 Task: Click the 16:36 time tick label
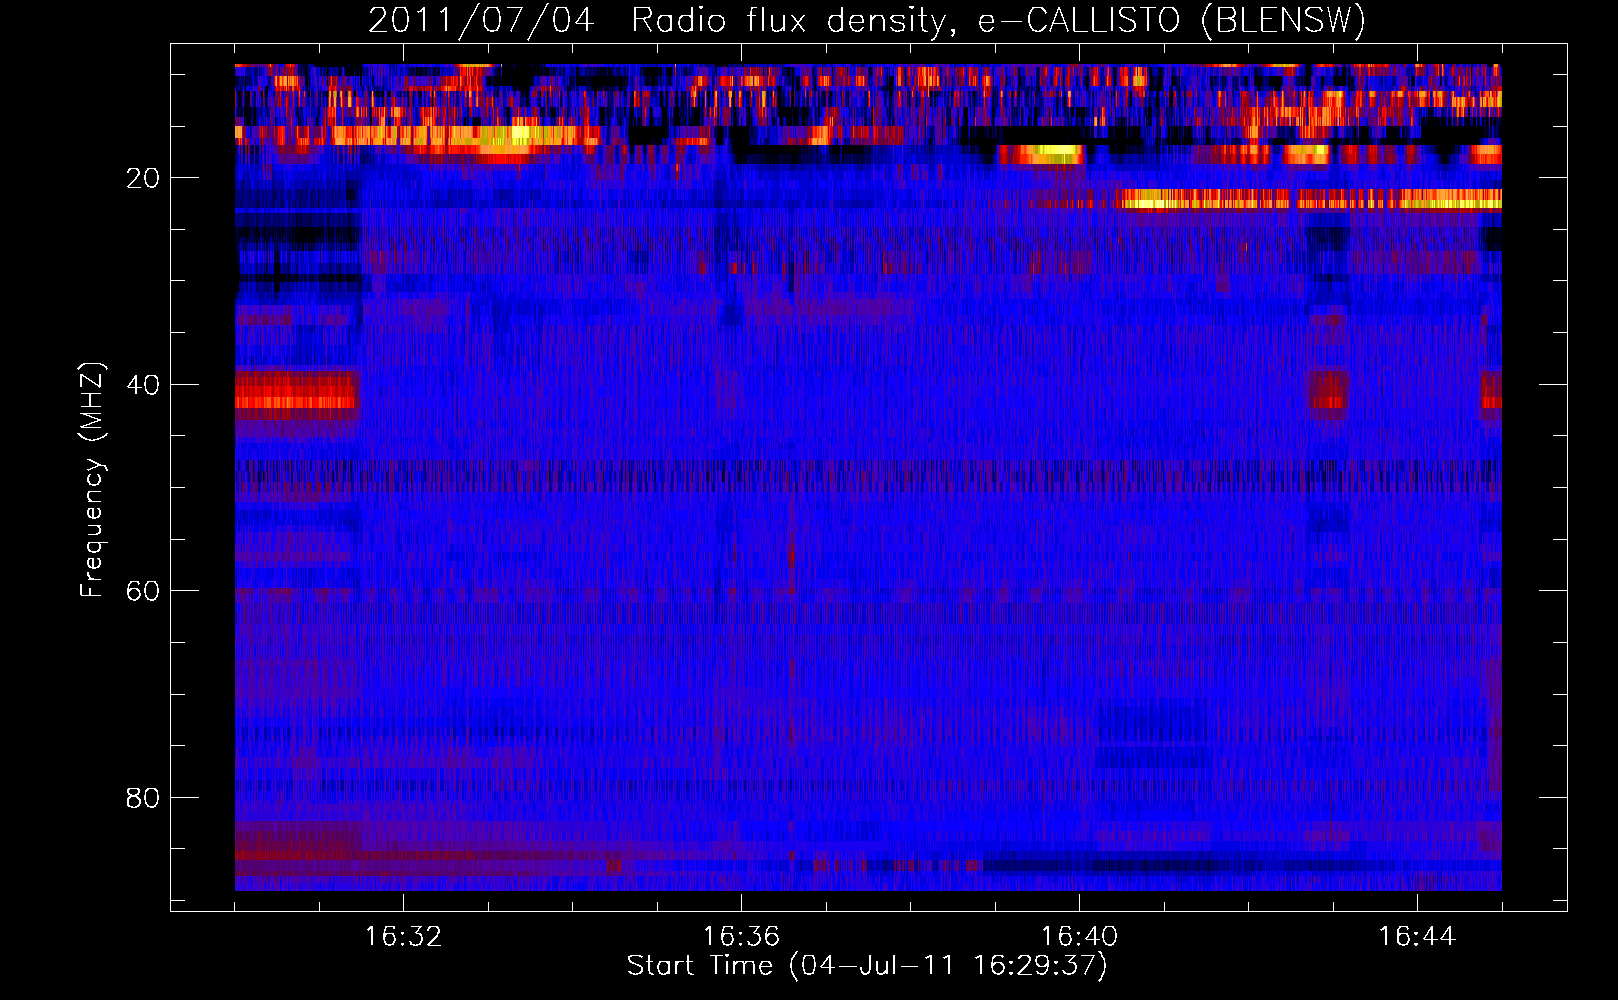click(741, 937)
